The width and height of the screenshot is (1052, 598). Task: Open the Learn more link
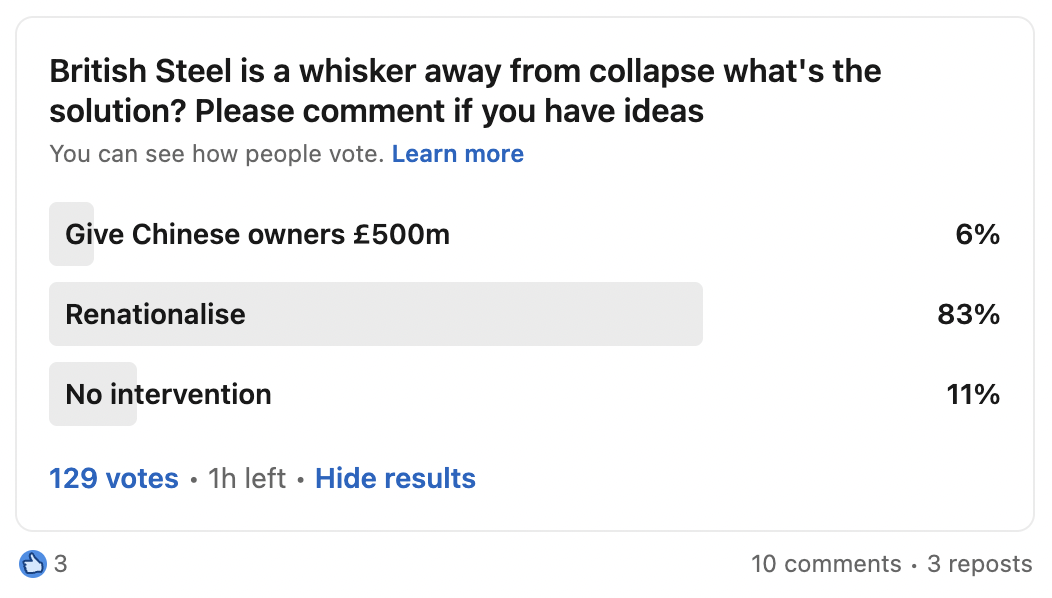pyautogui.click(x=458, y=154)
